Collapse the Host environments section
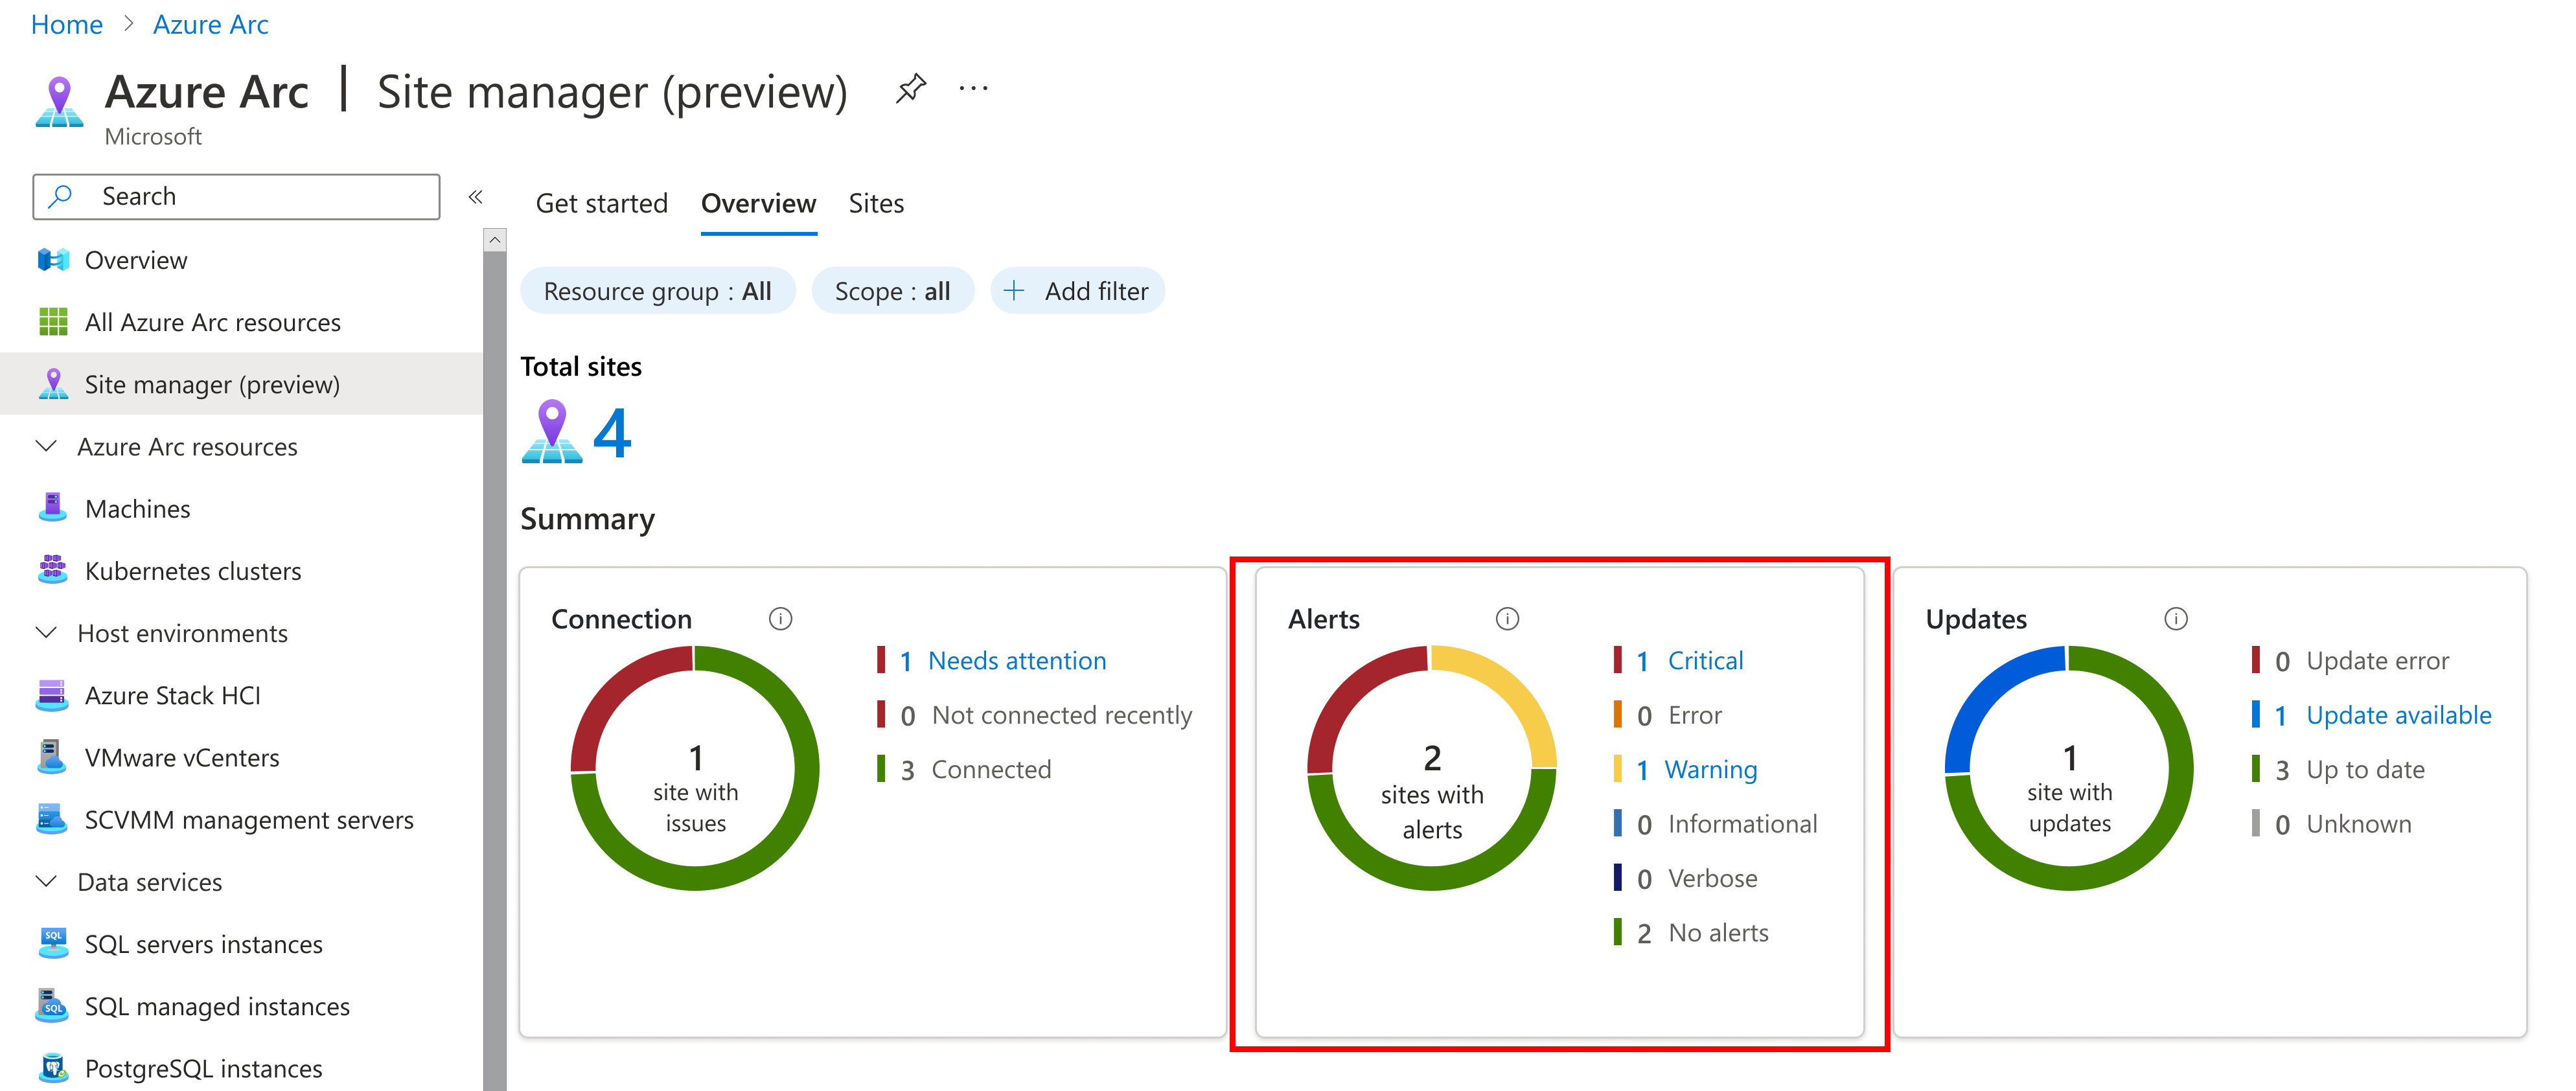 coord(46,633)
